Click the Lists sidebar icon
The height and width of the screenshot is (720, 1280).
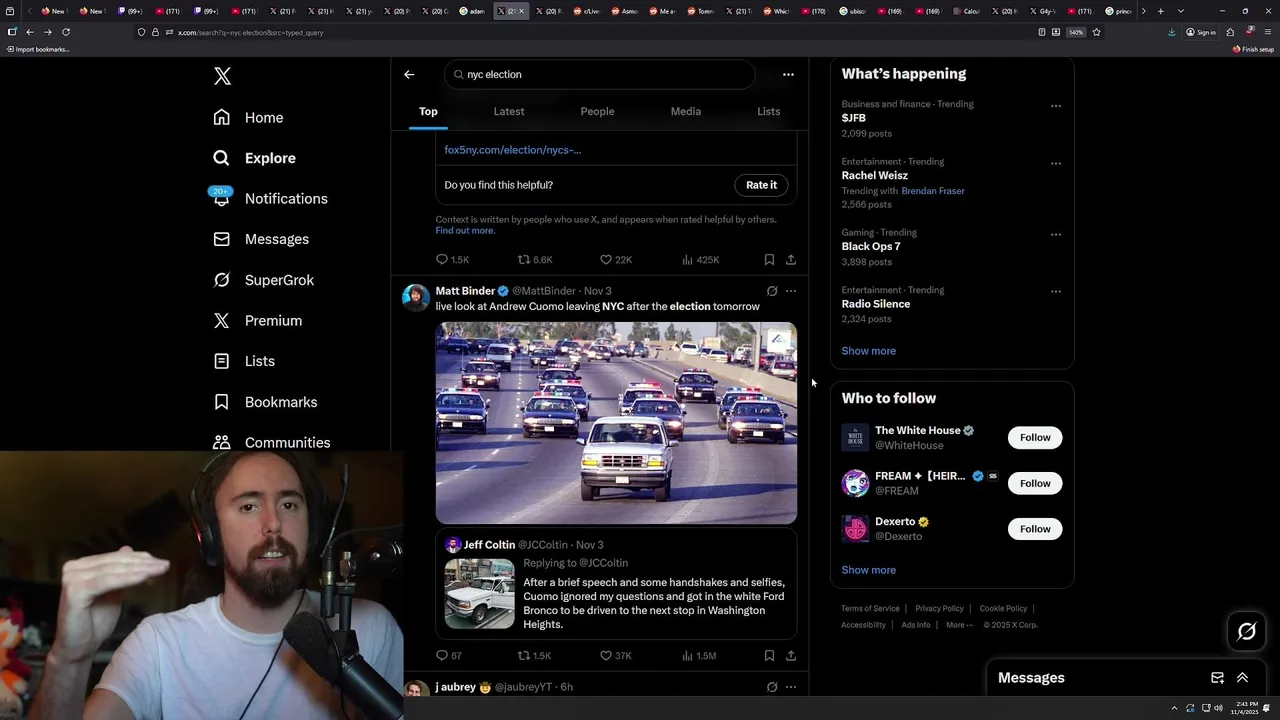point(222,361)
